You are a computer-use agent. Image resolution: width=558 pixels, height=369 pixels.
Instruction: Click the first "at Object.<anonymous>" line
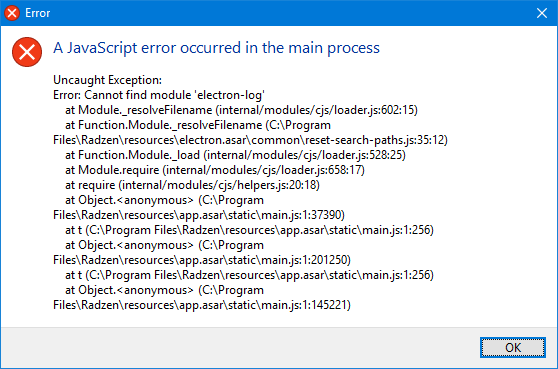(164, 200)
